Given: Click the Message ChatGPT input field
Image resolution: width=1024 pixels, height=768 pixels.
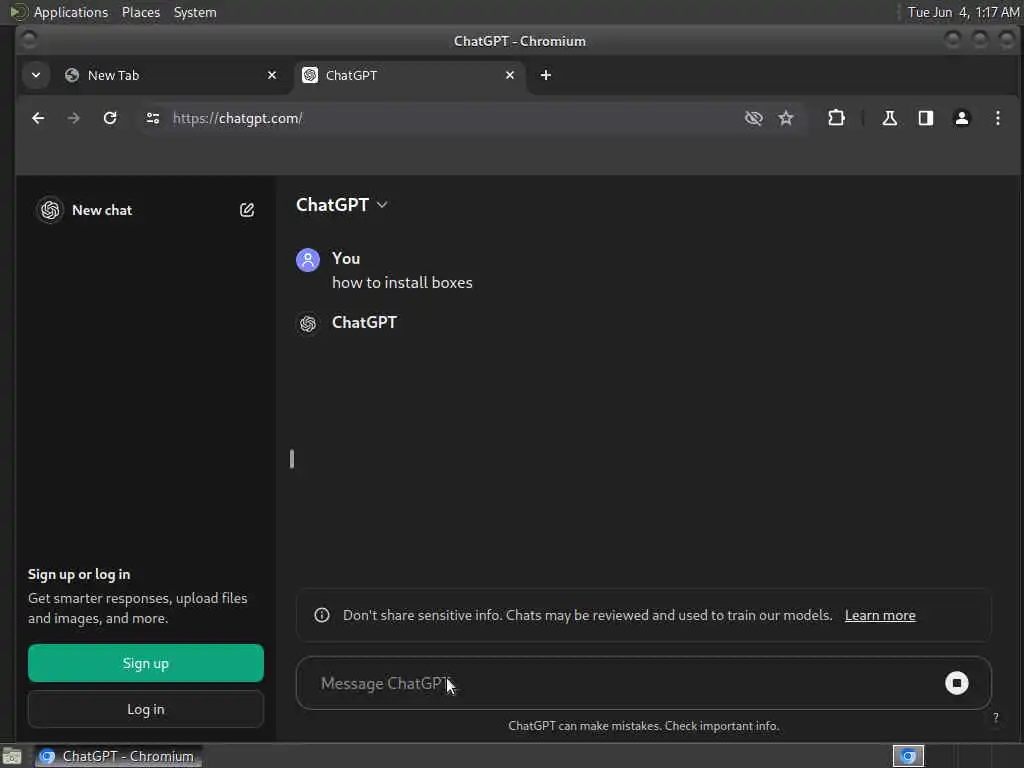Looking at the screenshot, I should click(643, 683).
